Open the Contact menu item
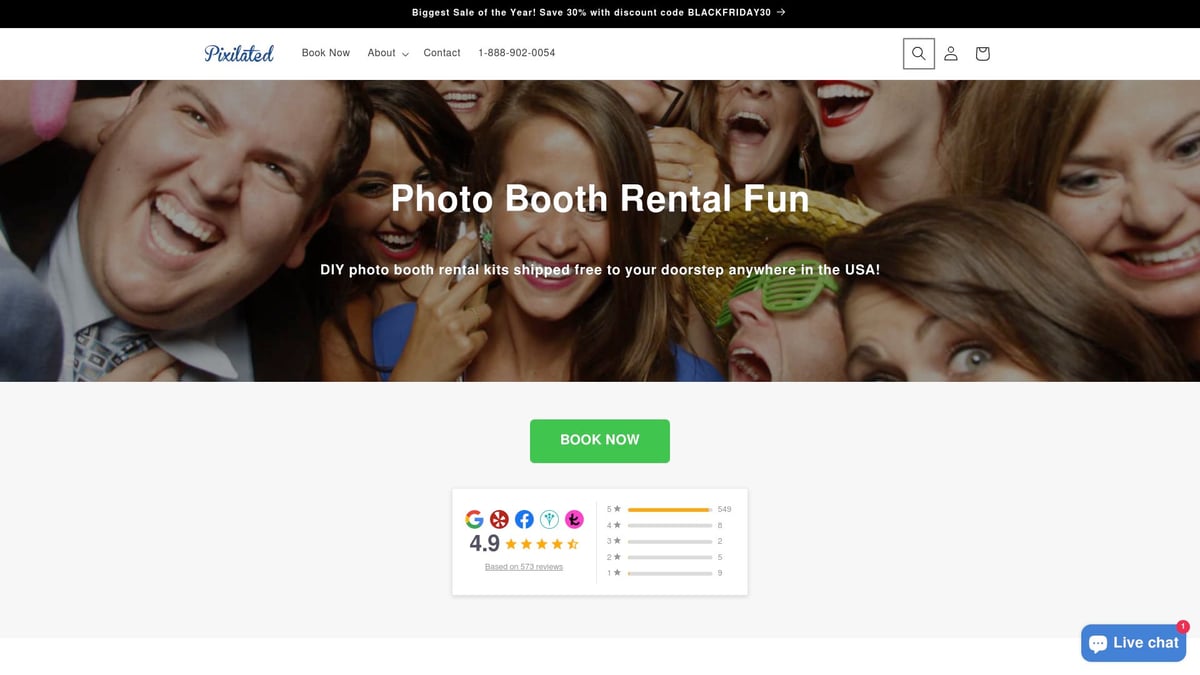This screenshot has height=675, width=1200. (441, 53)
